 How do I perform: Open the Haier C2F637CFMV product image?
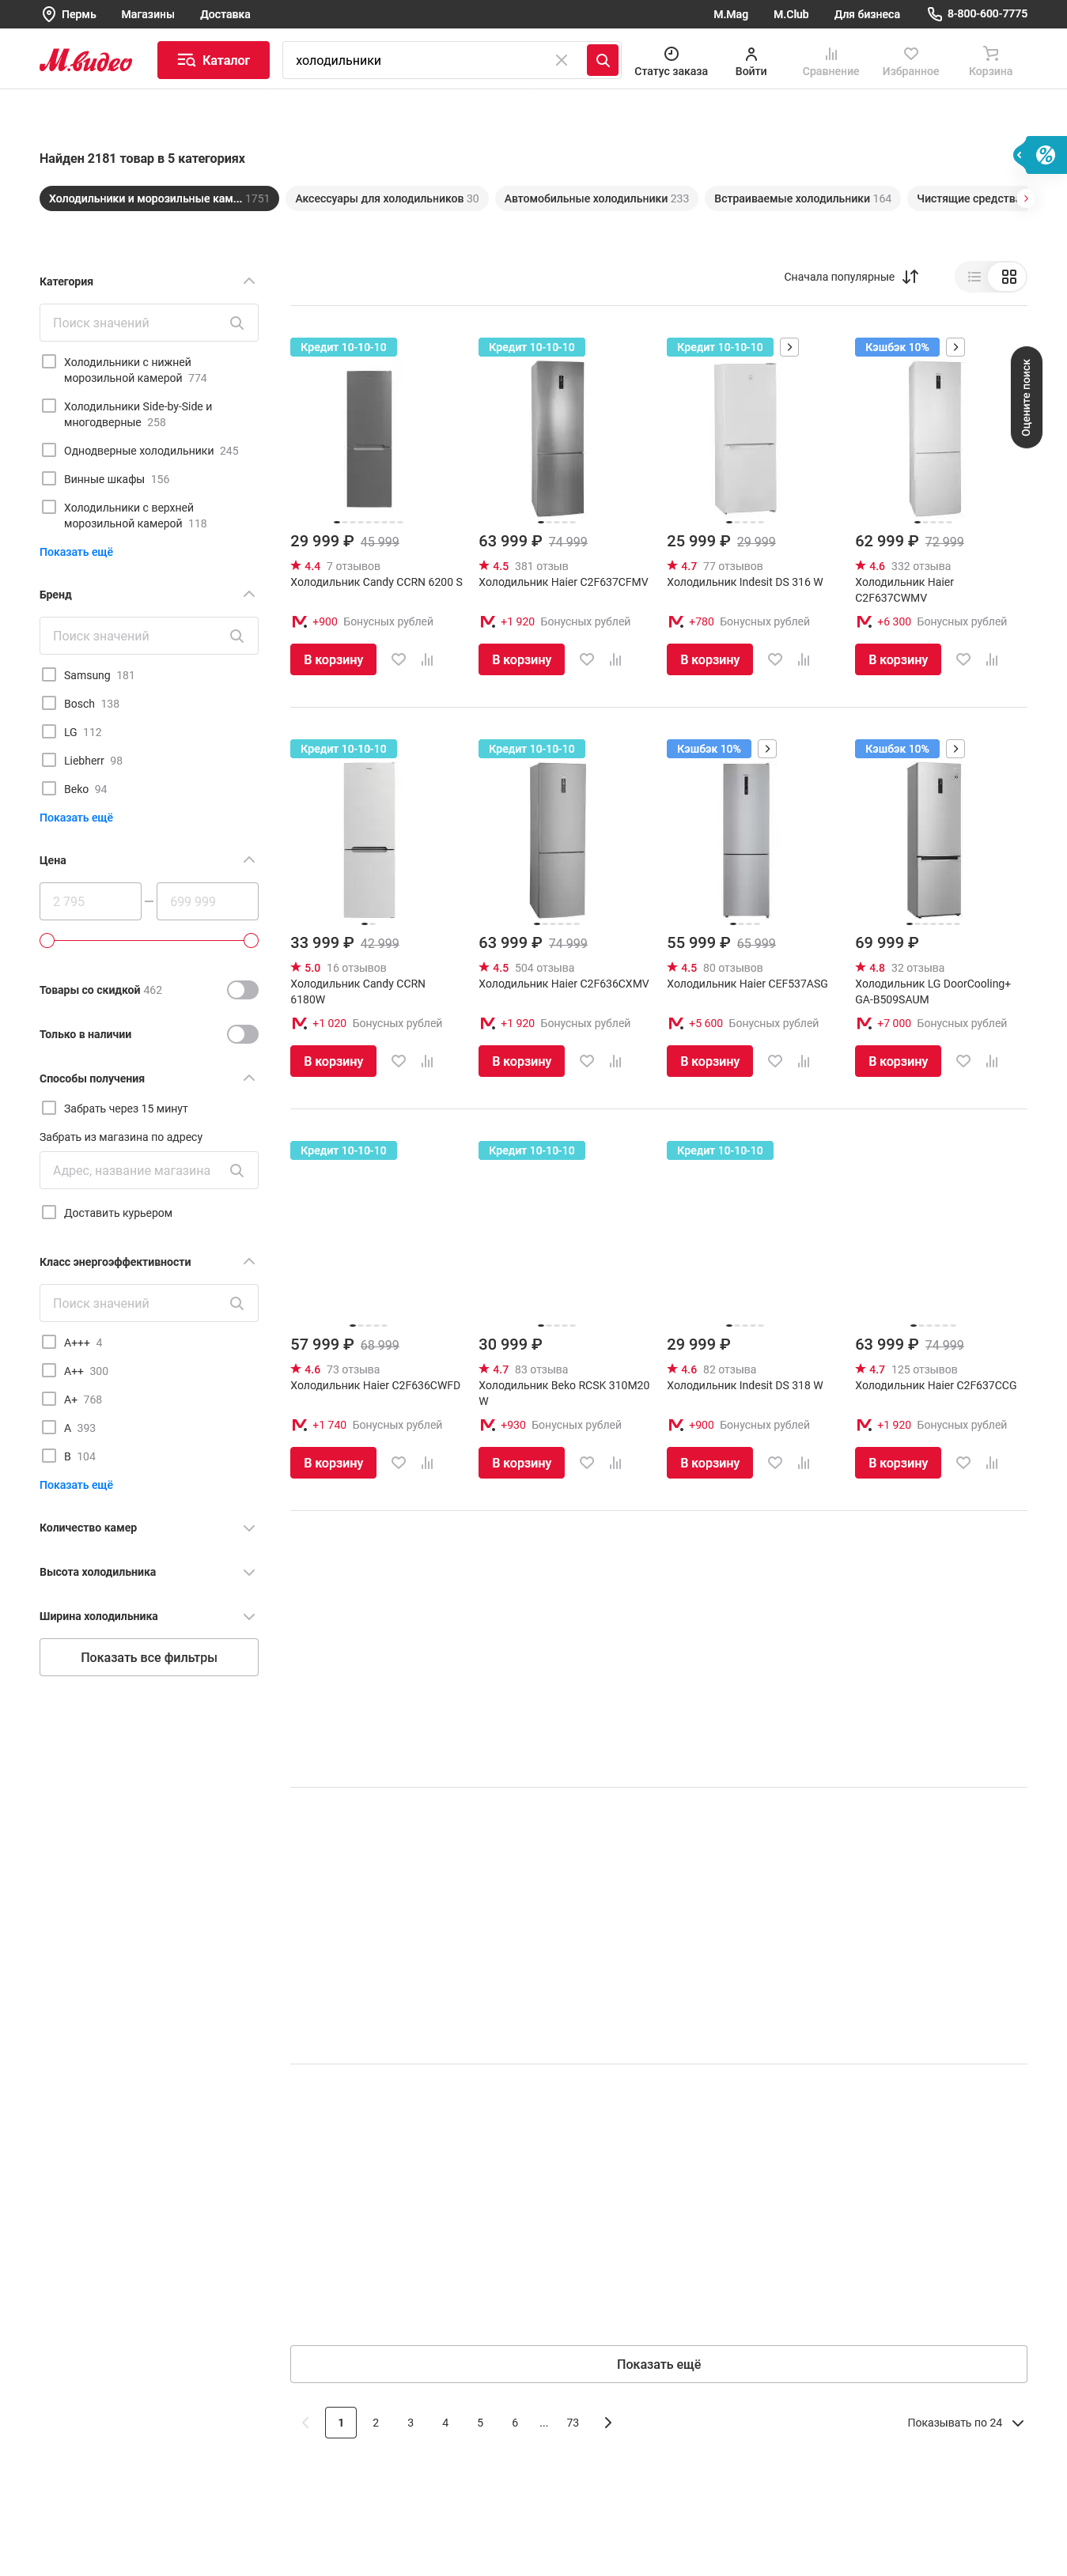(x=557, y=439)
